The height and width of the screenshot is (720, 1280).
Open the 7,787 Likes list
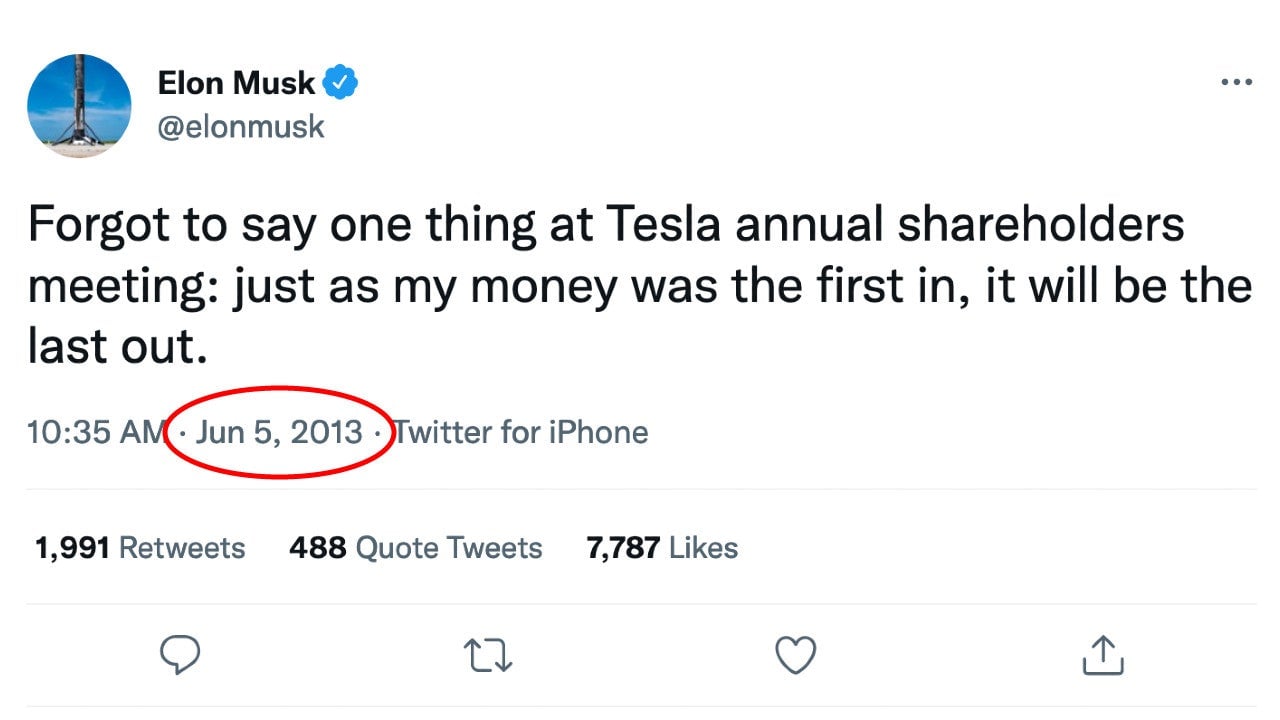[662, 548]
